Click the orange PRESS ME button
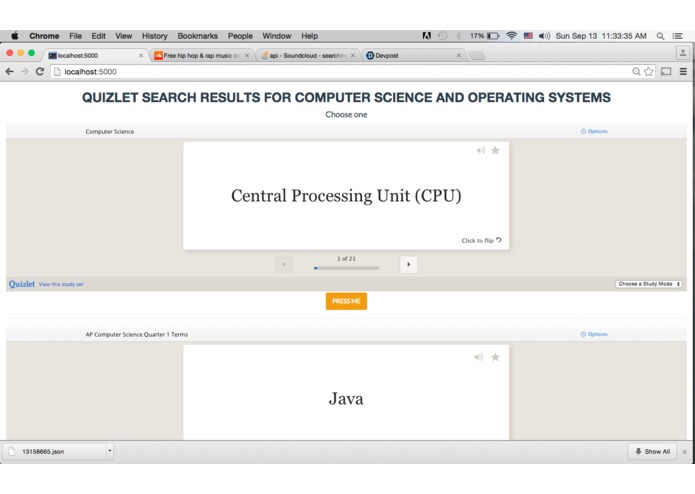Image resolution: width=695 pixels, height=494 pixels. point(346,301)
